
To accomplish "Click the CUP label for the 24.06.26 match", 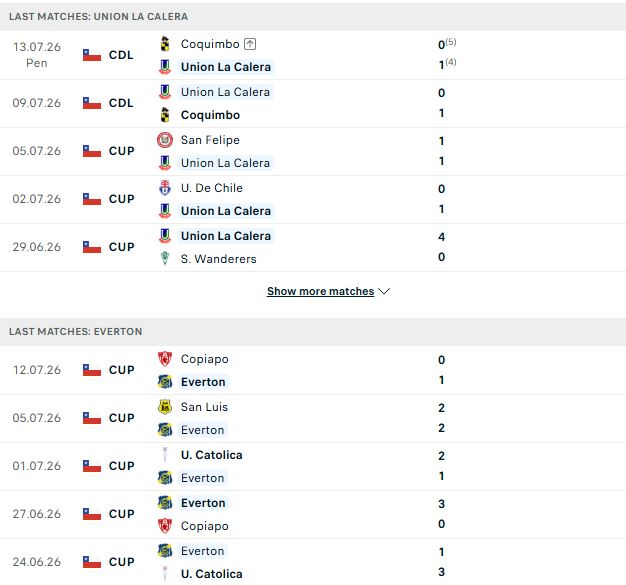I will click(x=122, y=562).
